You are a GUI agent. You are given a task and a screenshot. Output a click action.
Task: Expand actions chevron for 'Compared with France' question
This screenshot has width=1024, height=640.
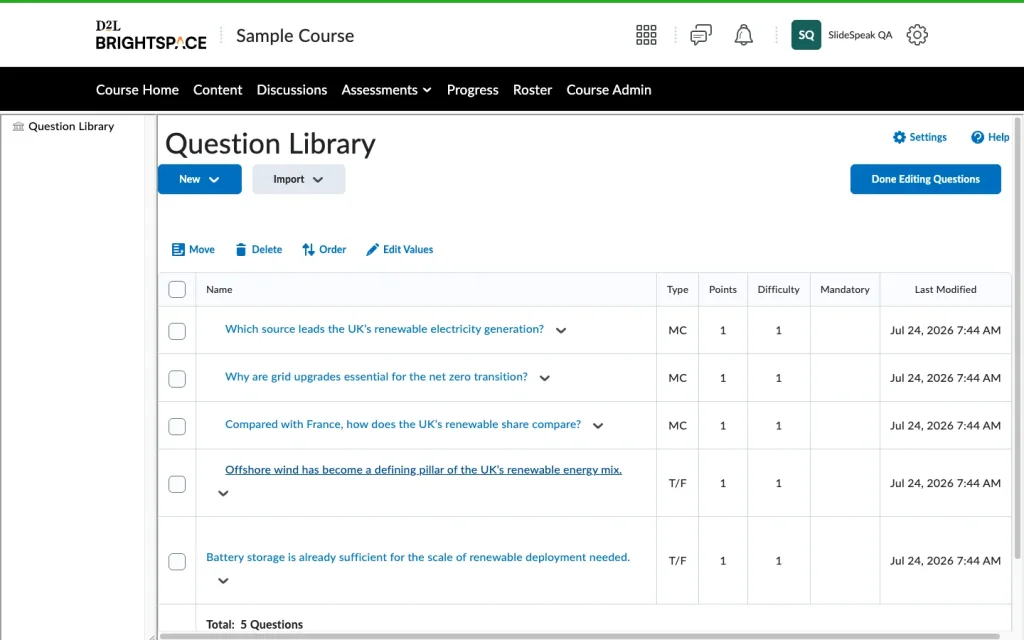click(x=598, y=426)
